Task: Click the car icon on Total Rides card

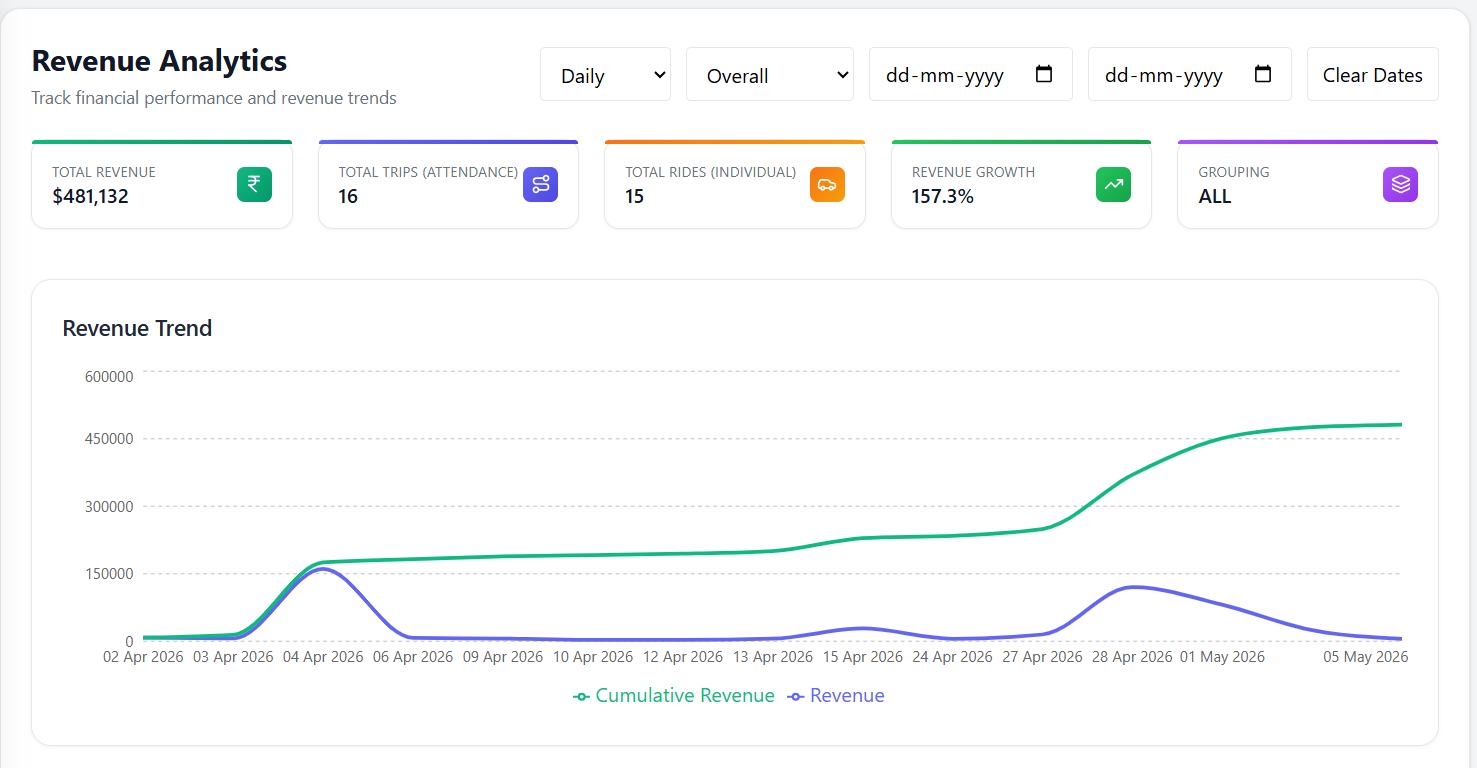Action: [827, 185]
